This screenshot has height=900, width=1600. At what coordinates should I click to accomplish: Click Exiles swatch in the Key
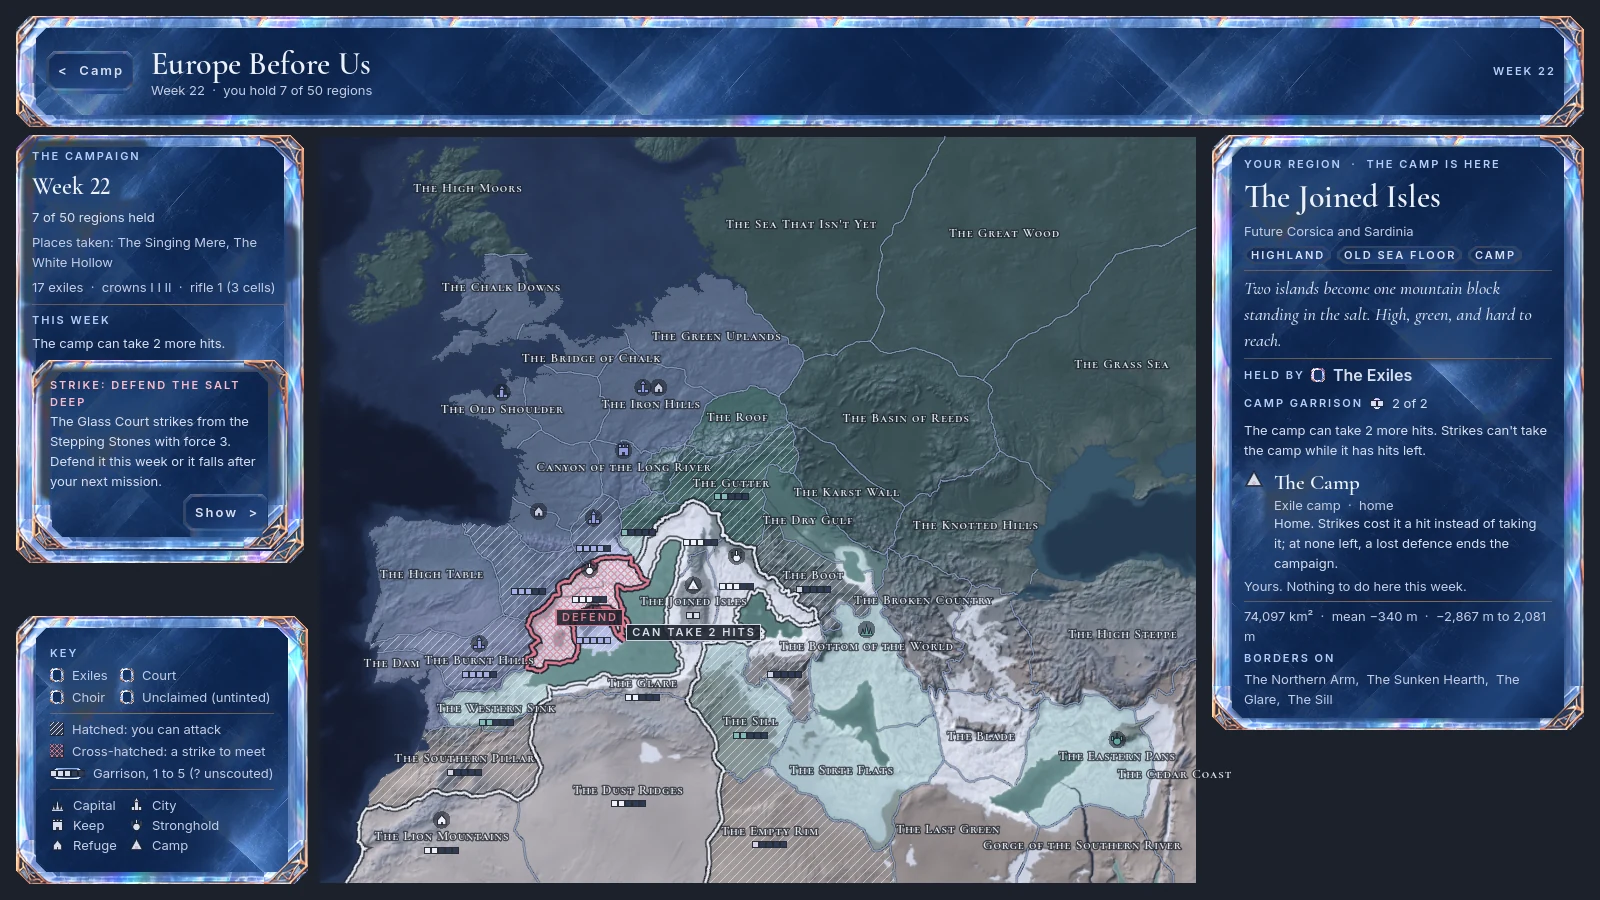coord(57,675)
